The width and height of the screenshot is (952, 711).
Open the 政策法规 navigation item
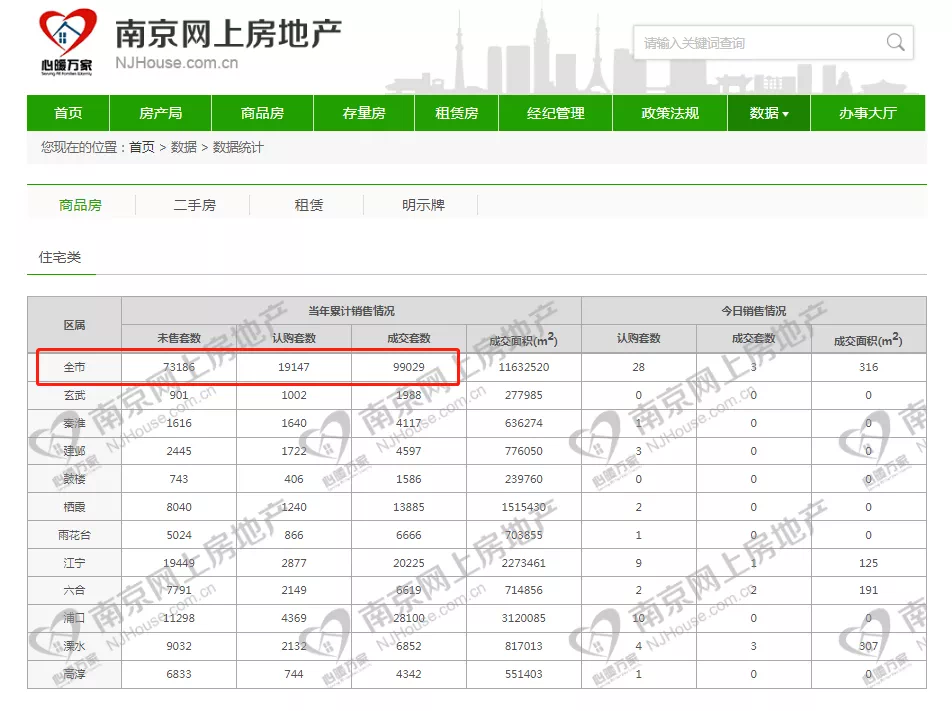tap(670, 113)
